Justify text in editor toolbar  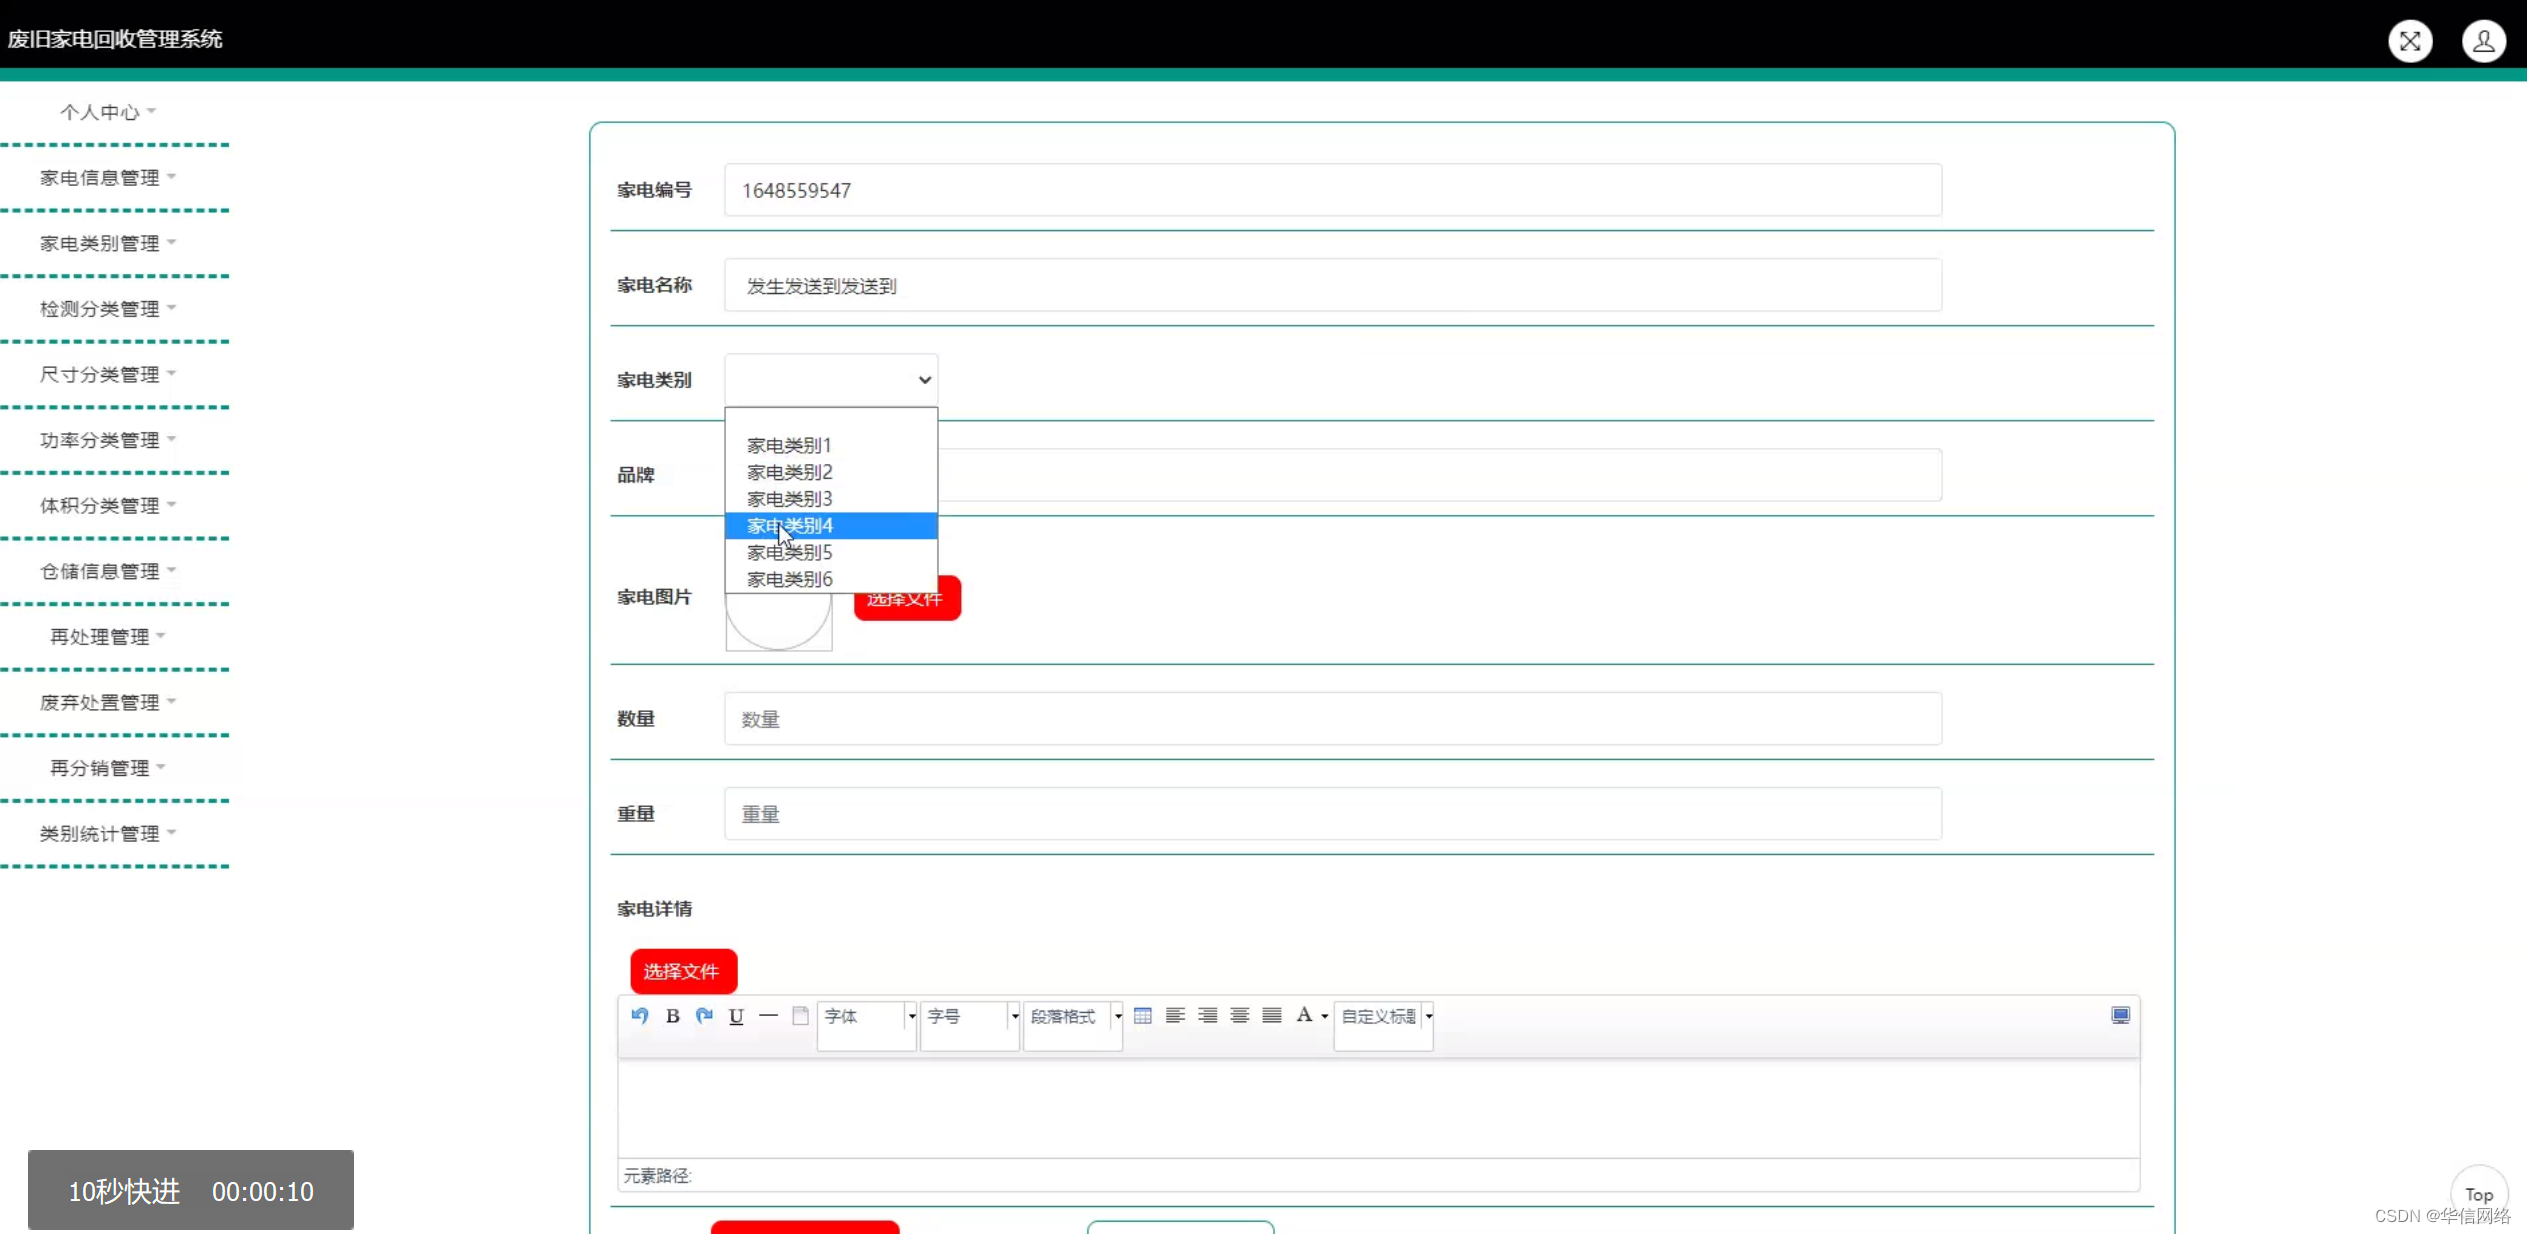1271,1016
